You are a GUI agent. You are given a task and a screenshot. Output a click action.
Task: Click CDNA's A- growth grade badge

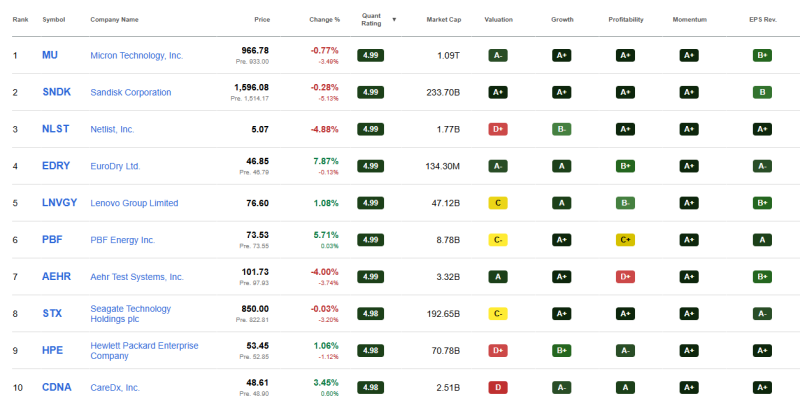562,387
